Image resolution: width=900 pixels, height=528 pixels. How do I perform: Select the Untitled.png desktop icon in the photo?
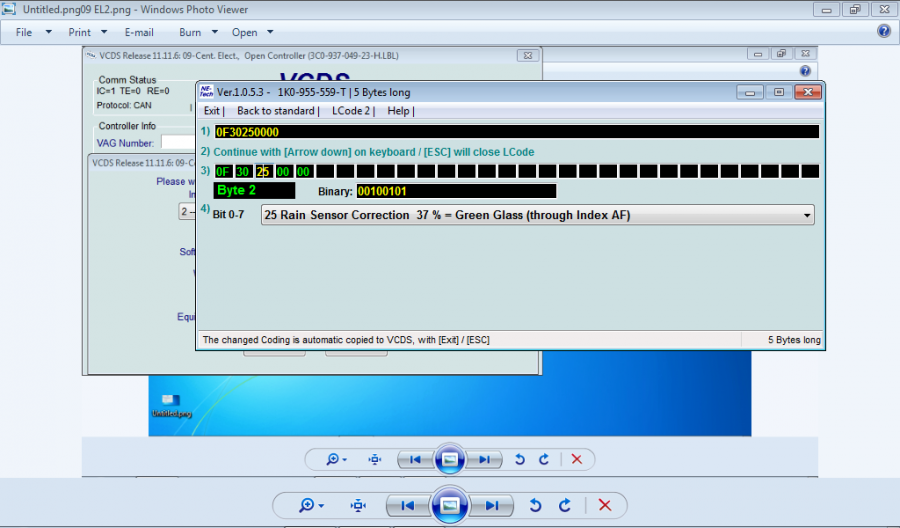(x=165, y=402)
